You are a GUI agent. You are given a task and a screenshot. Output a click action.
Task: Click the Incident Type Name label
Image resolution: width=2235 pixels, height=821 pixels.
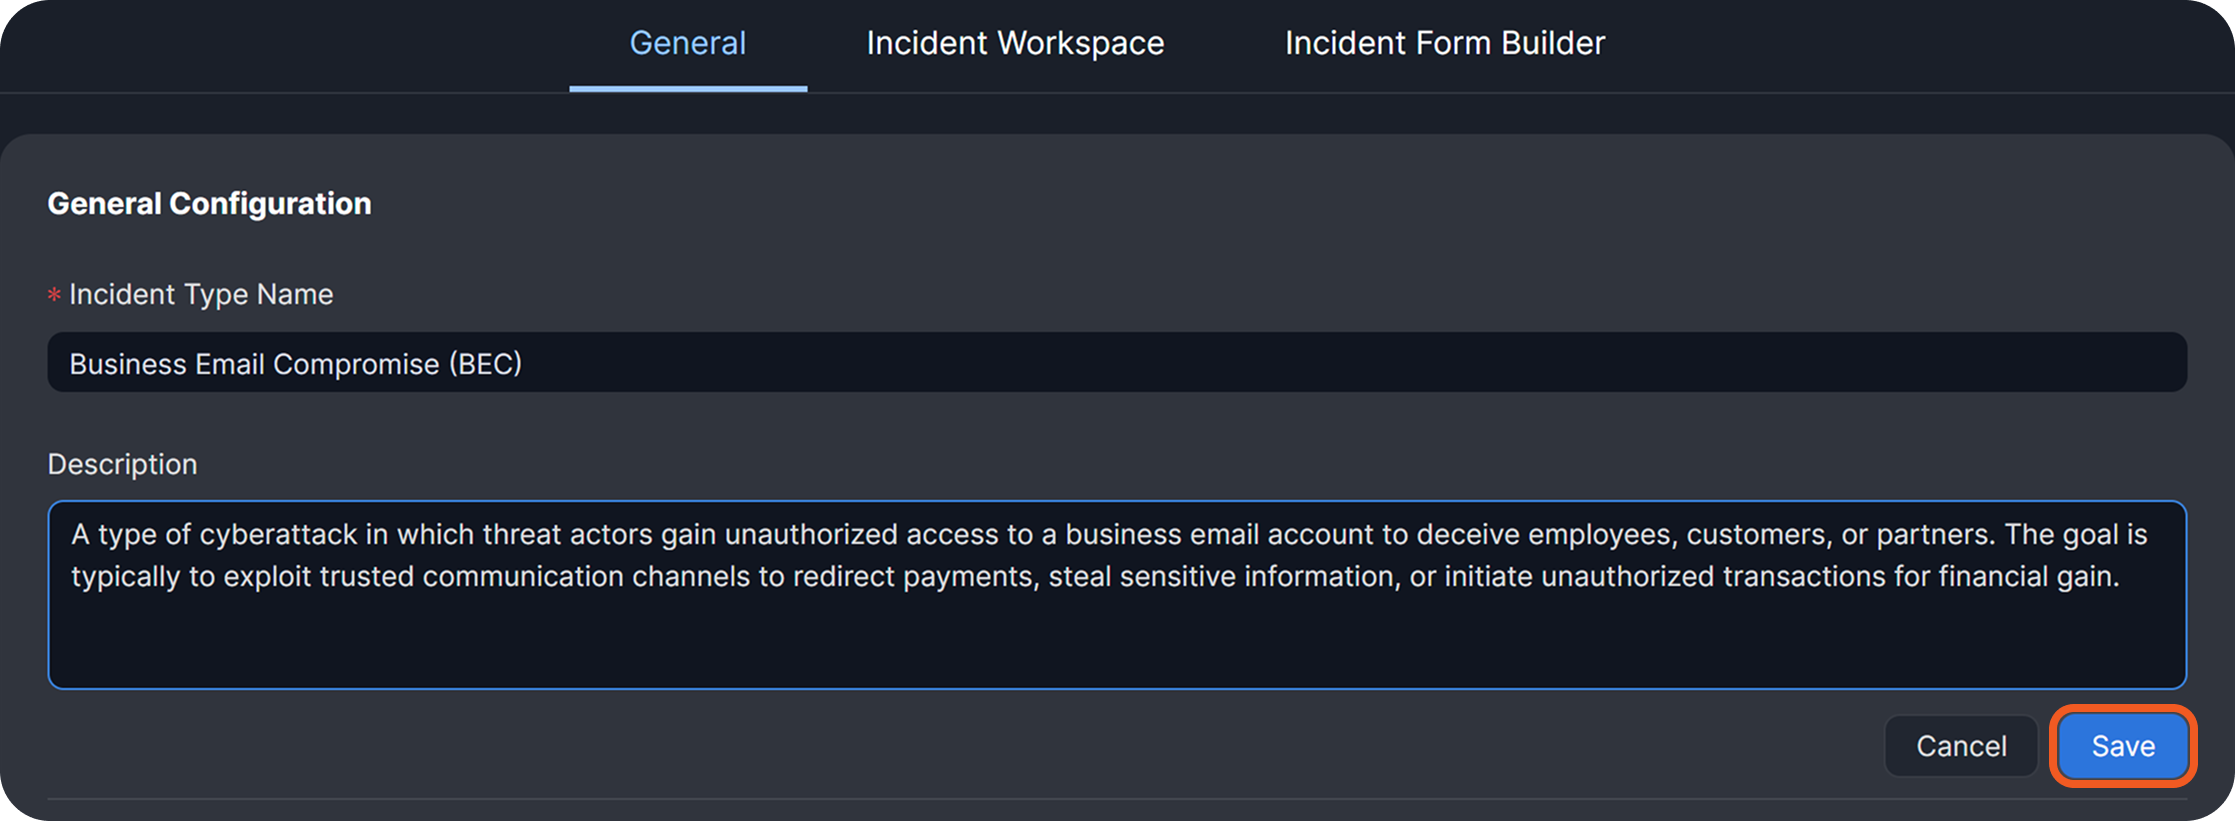pyautogui.click(x=201, y=295)
